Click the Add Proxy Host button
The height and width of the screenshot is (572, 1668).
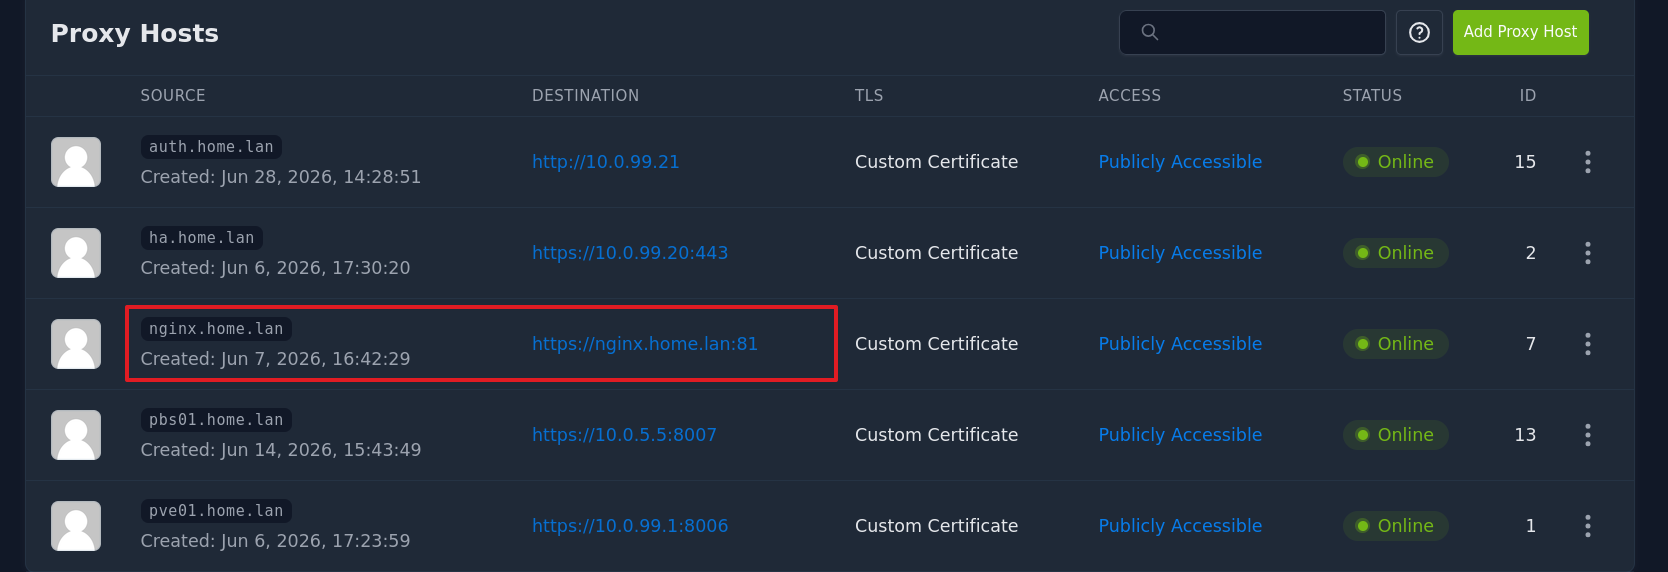click(x=1520, y=33)
